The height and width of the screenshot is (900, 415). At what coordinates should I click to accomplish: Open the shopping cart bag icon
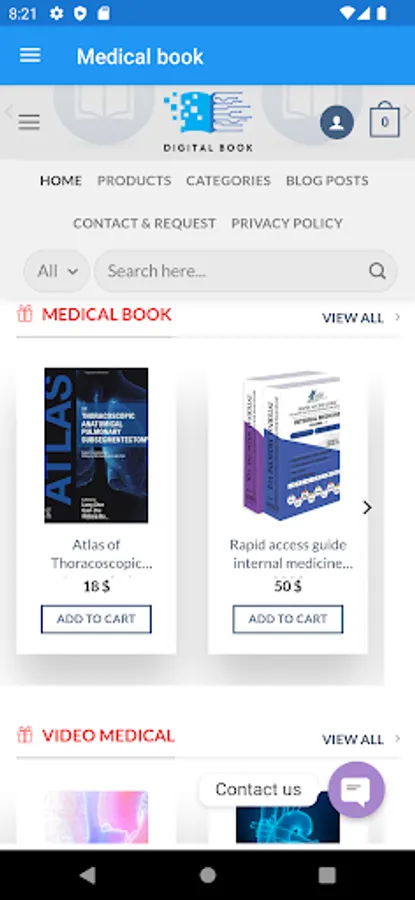(384, 120)
